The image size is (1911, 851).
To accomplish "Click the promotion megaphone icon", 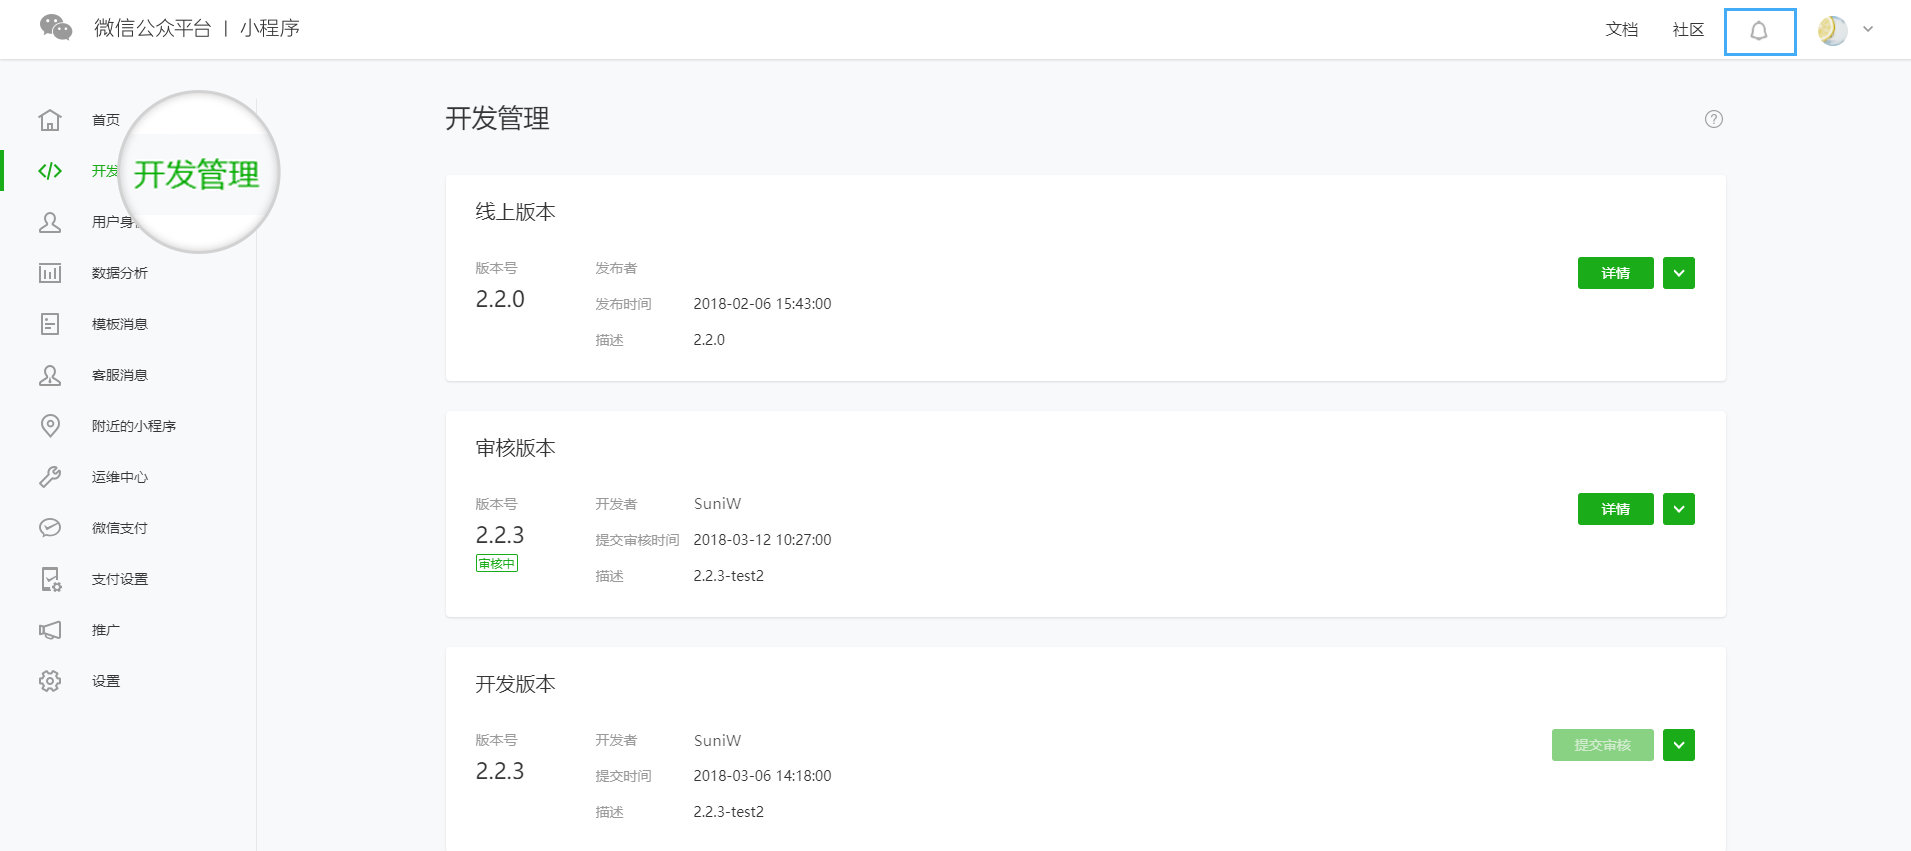I will pos(50,630).
